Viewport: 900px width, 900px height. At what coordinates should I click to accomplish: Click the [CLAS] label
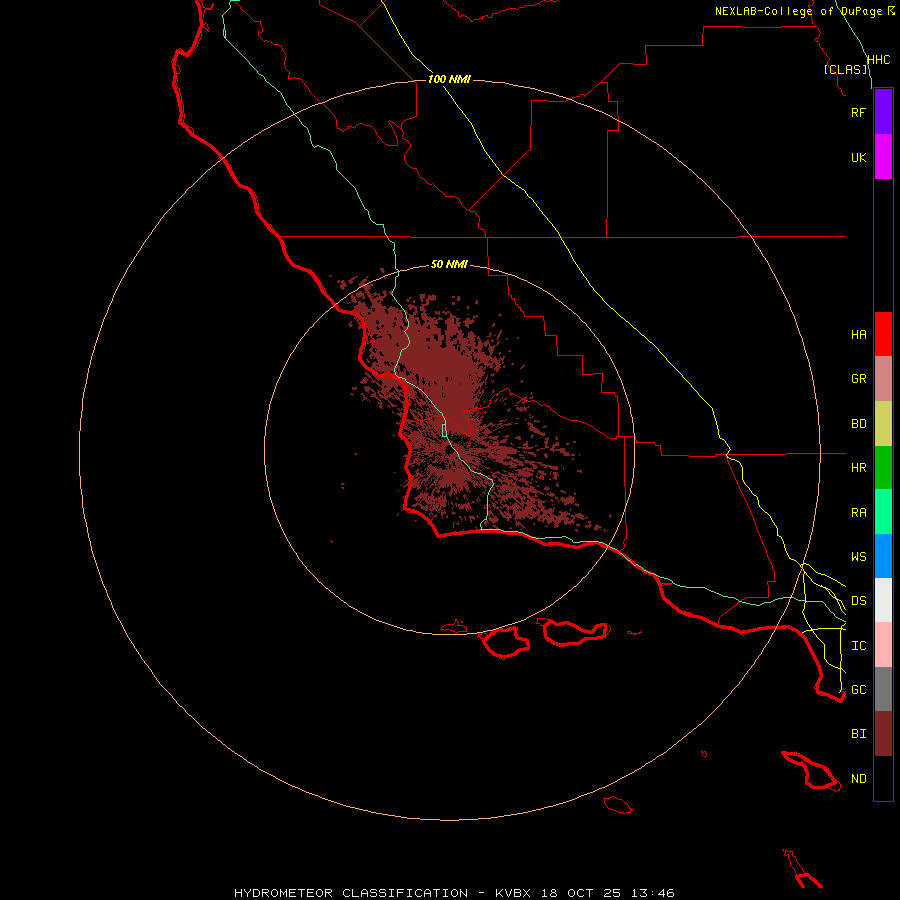[x=845, y=69]
